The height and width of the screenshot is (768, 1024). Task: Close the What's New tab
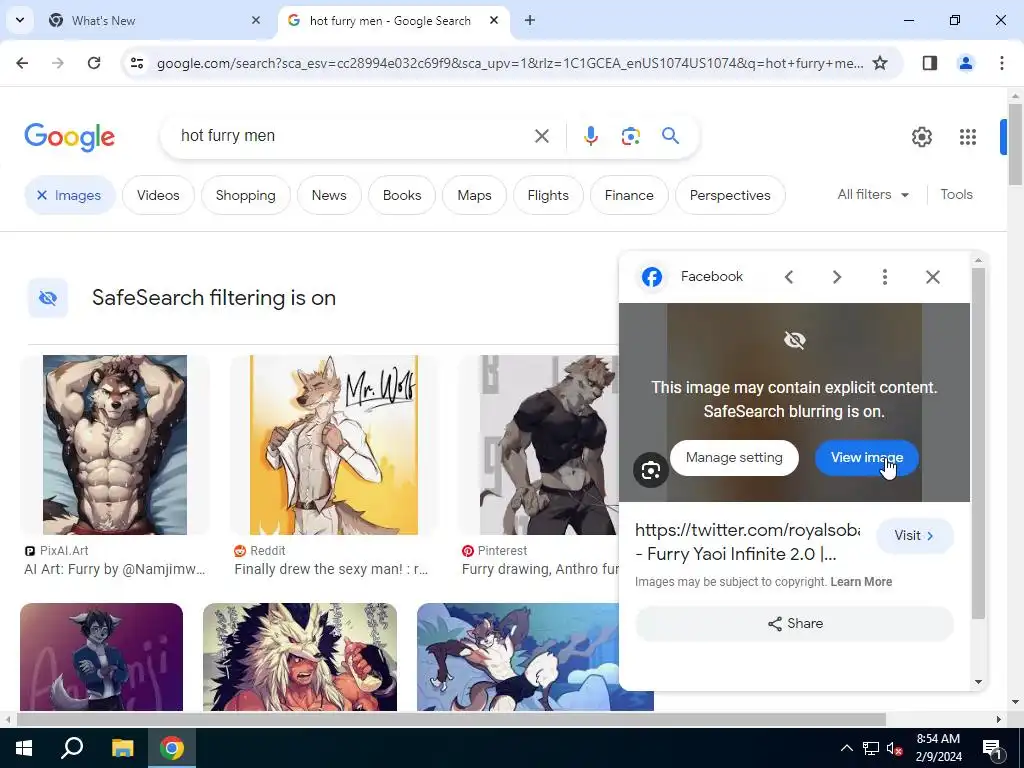[x=256, y=20]
